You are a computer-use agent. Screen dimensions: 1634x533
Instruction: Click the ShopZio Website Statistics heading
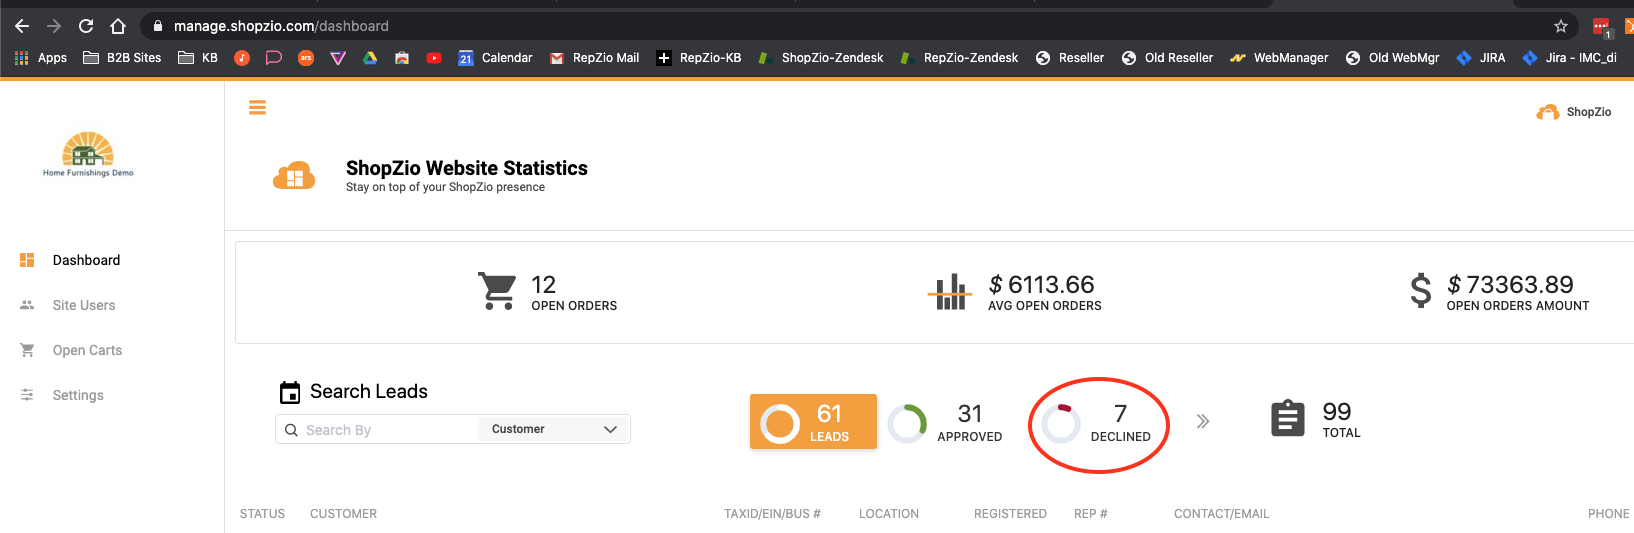467,168
